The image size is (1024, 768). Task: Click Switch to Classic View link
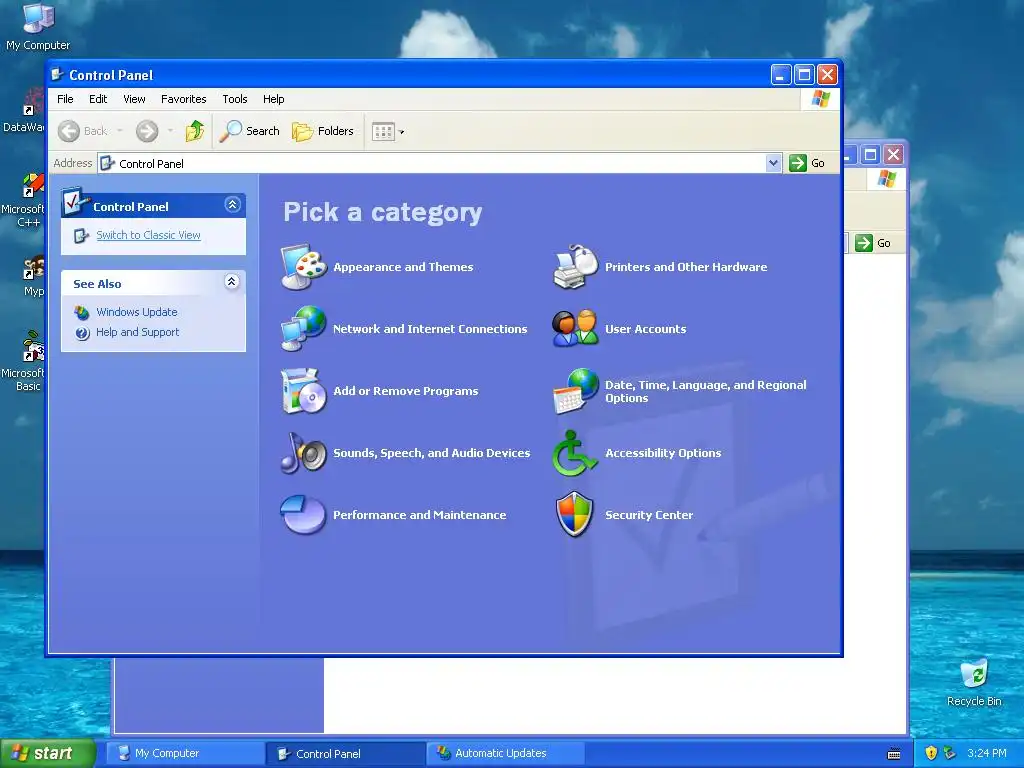148,235
